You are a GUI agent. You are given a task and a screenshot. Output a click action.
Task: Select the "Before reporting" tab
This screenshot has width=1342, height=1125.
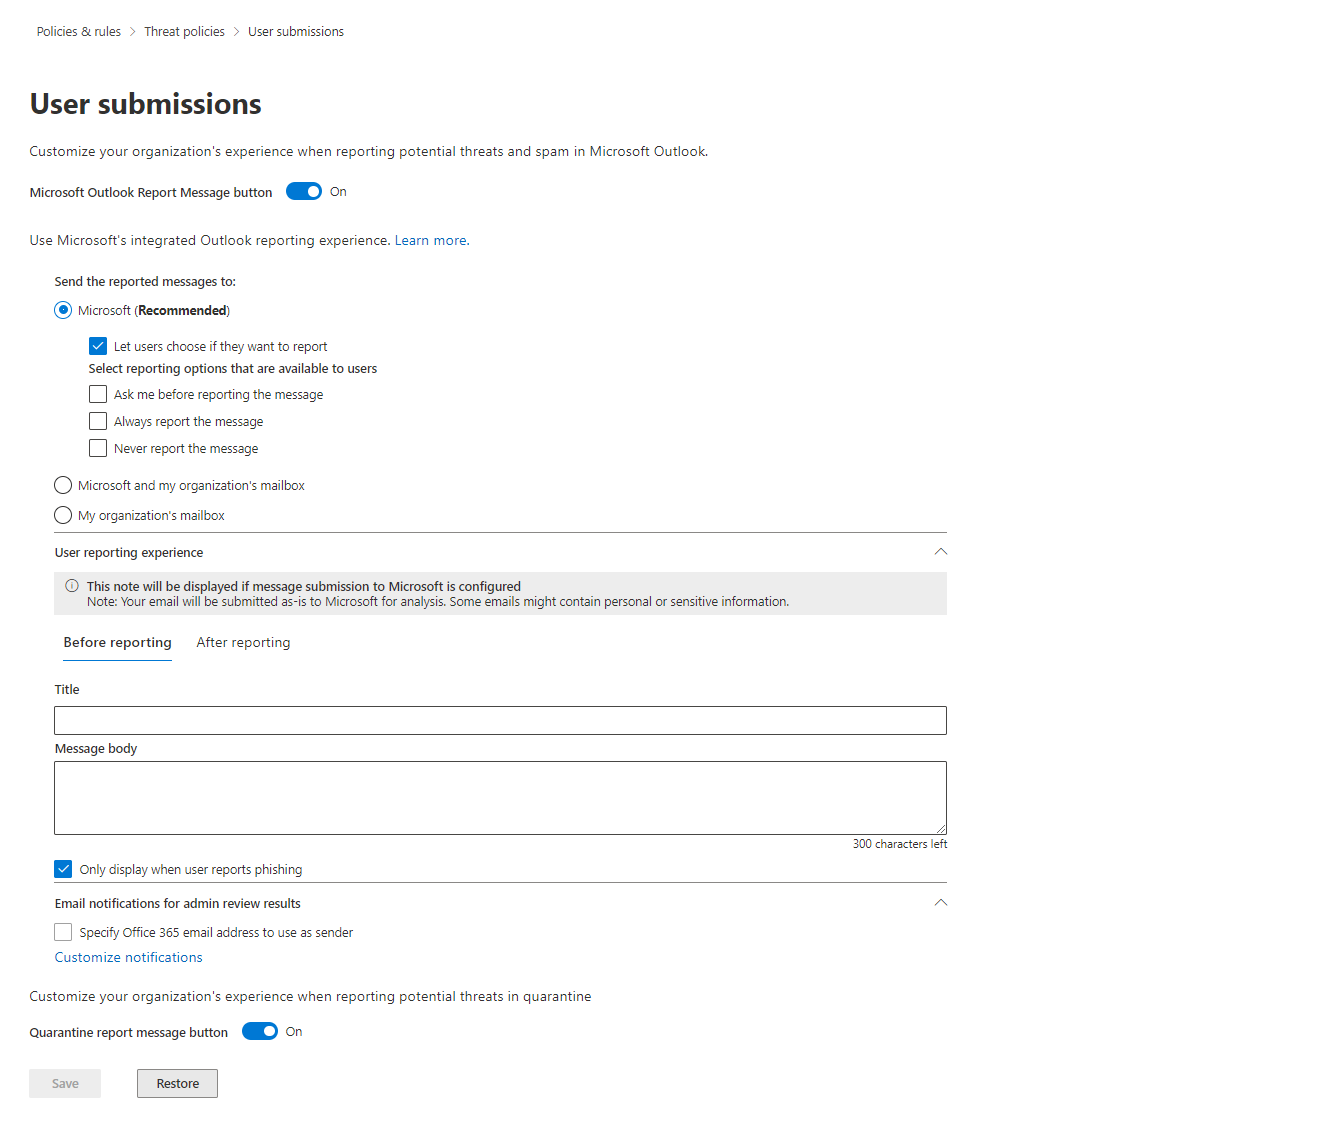(x=117, y=642)
